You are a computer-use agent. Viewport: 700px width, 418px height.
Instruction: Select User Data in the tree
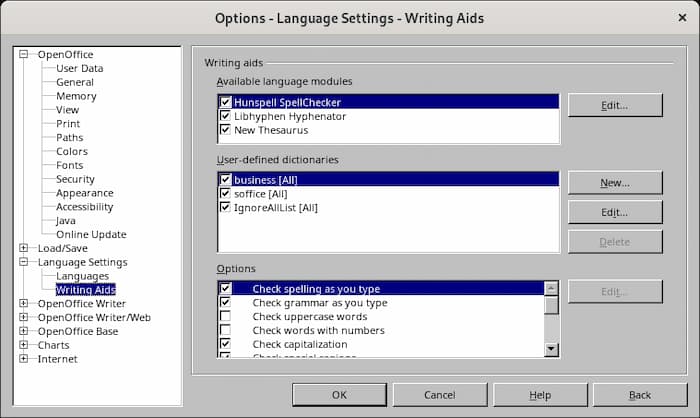79,68
